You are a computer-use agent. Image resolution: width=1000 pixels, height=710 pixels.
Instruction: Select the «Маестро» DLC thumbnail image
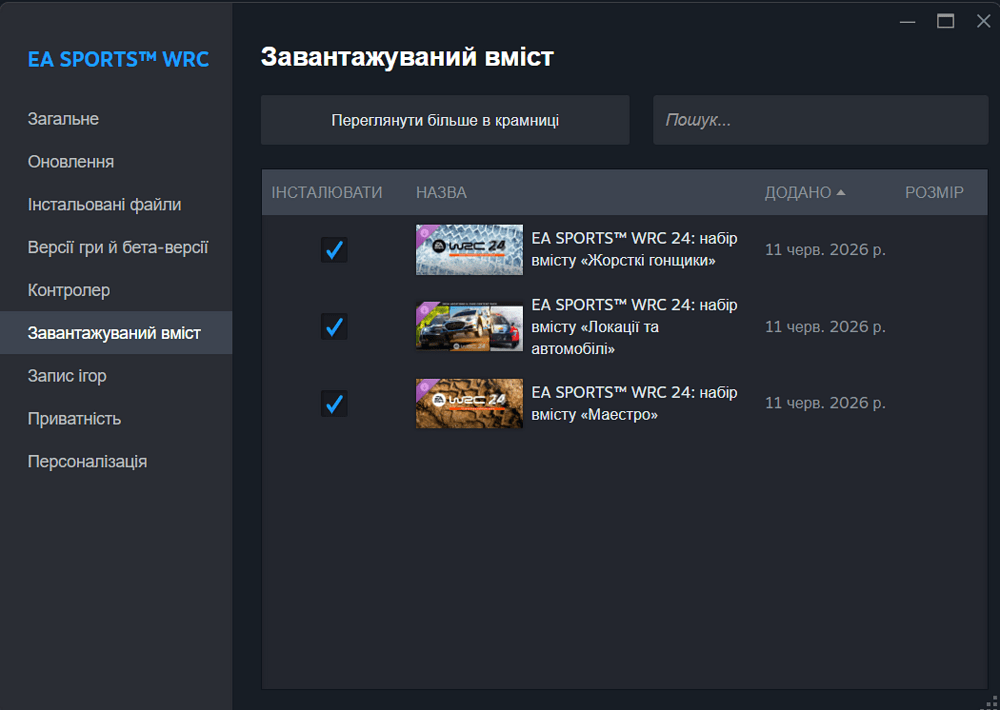coord(469,403)
